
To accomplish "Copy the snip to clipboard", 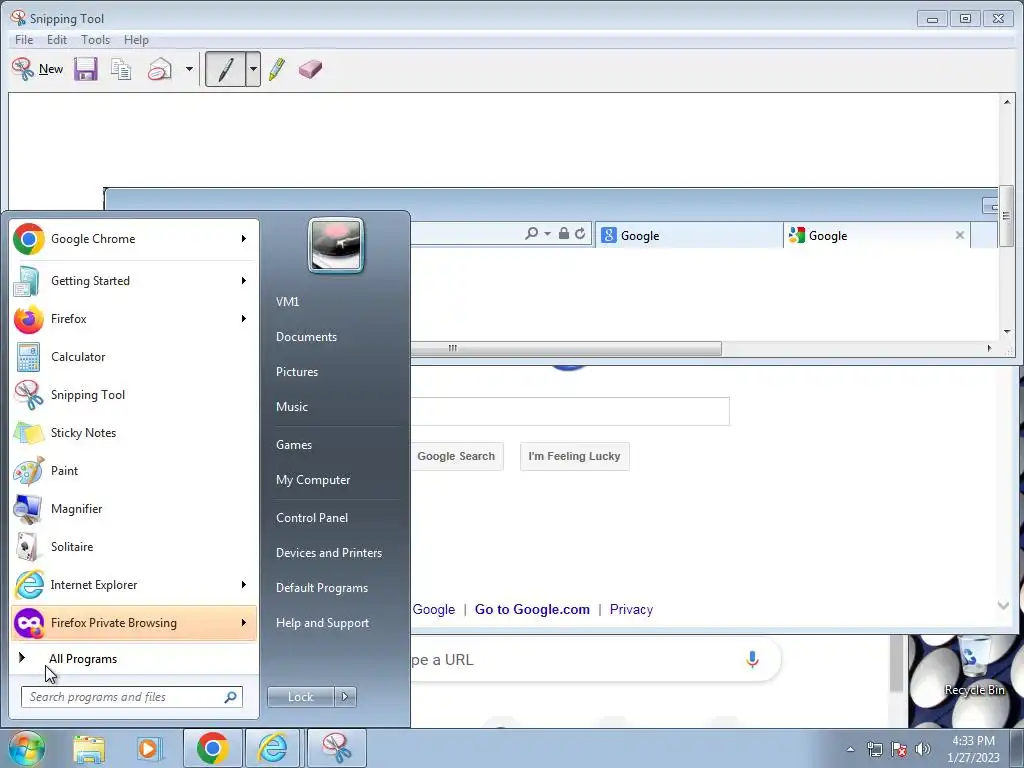I will pos(121,69).
